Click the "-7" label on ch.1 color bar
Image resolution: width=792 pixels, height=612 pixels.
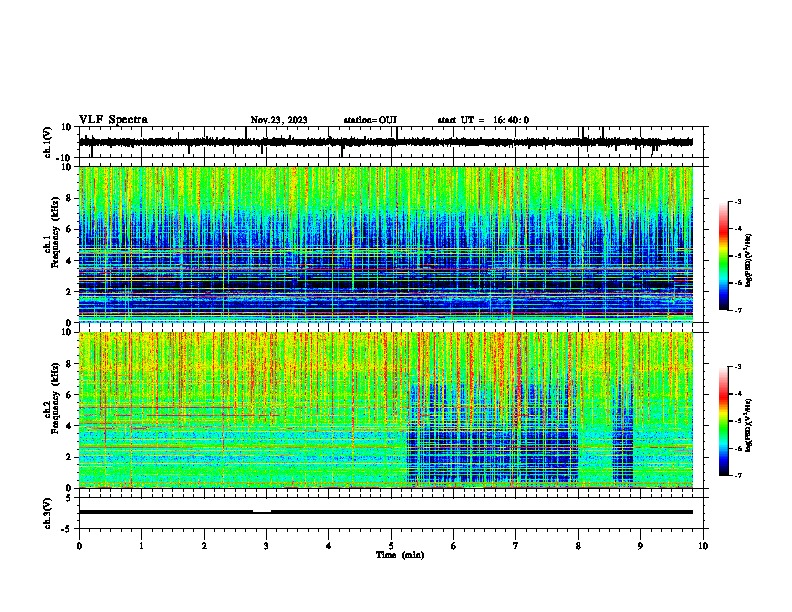pos(738,310)
